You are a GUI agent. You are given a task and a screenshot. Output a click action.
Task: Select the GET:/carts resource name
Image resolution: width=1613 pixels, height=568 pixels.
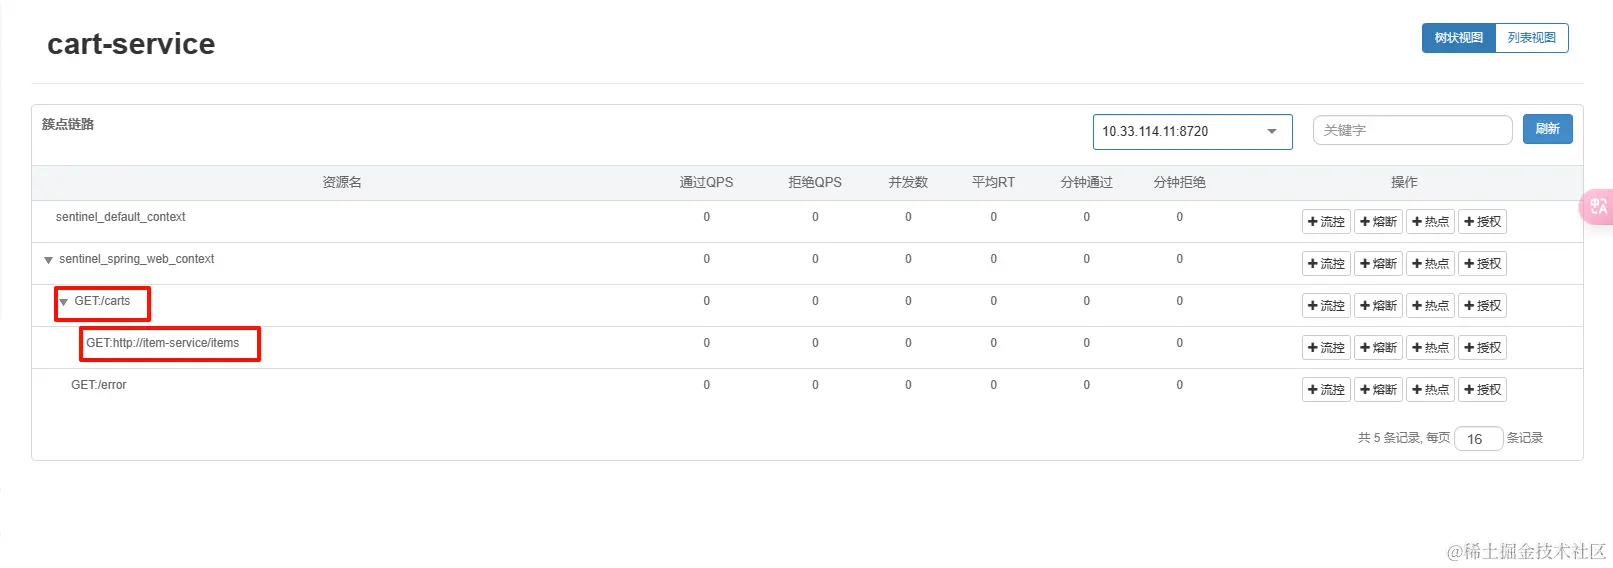(102, 301)
